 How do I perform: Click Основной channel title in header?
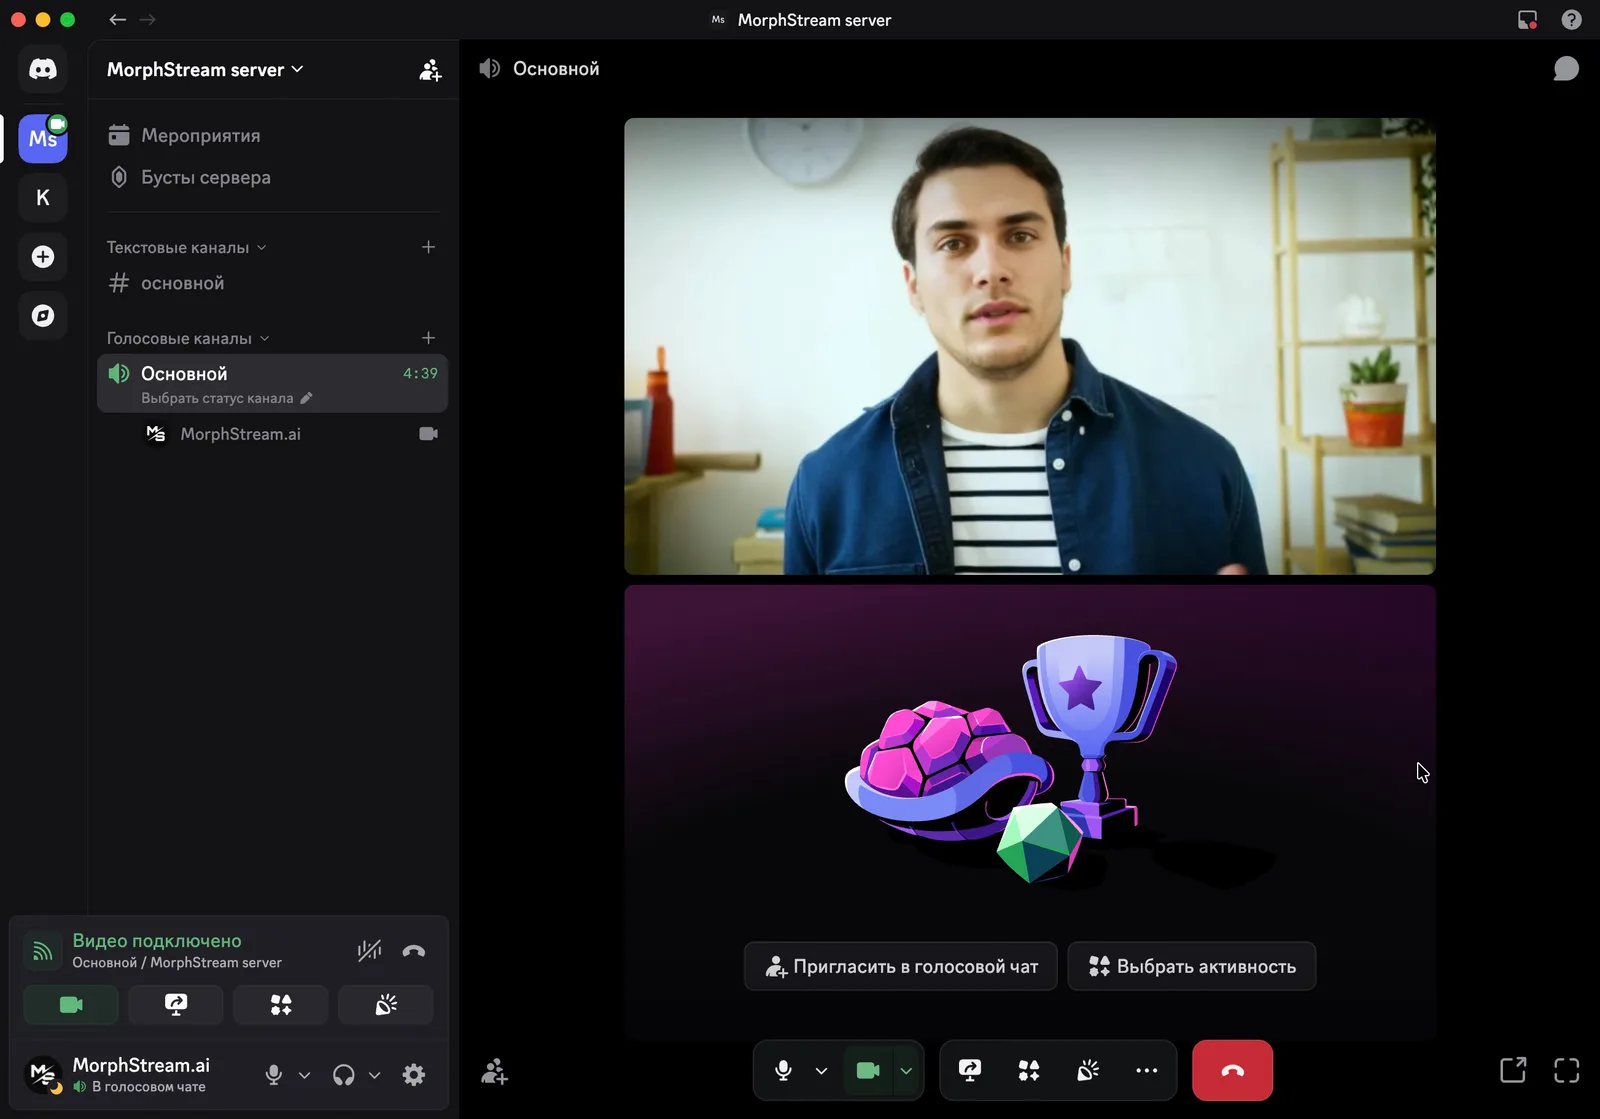click(x=556, y=69)
